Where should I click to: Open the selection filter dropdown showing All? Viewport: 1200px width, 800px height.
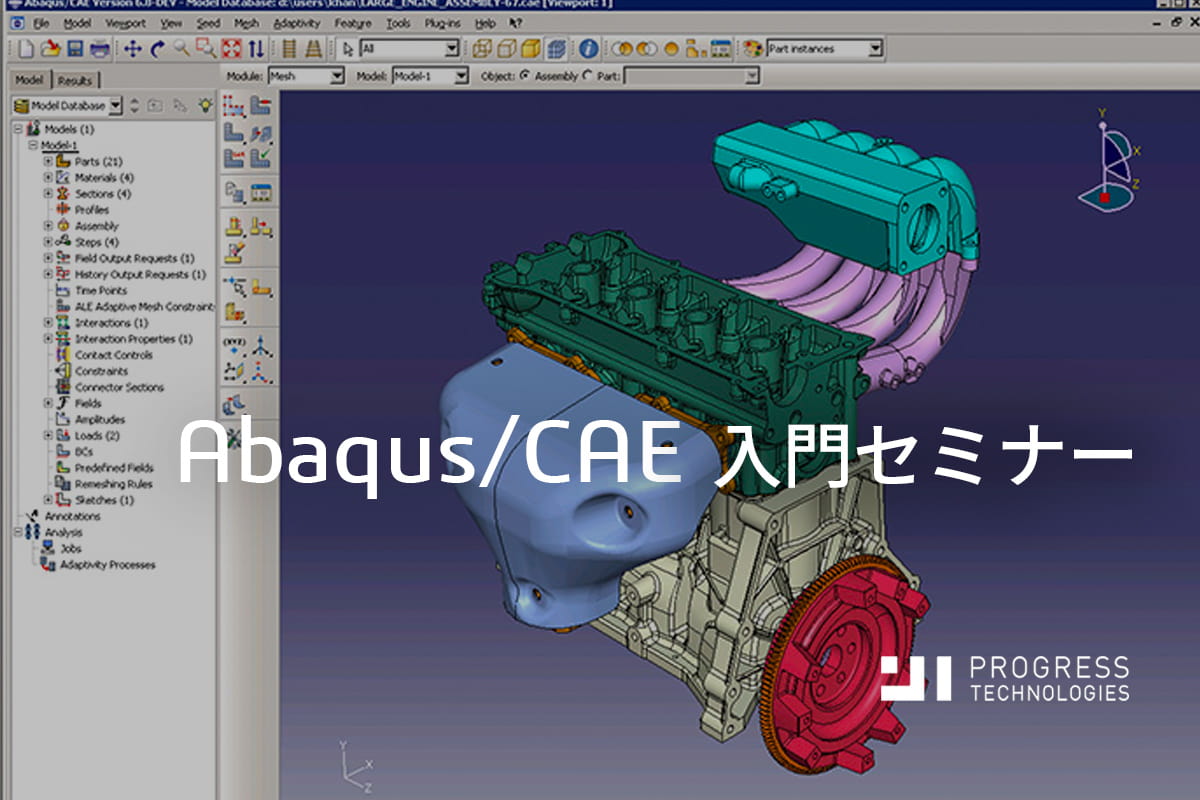(409, 48)
